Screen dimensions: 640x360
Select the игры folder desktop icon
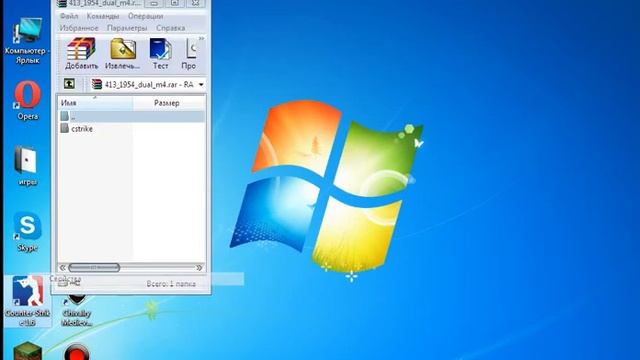27,166
